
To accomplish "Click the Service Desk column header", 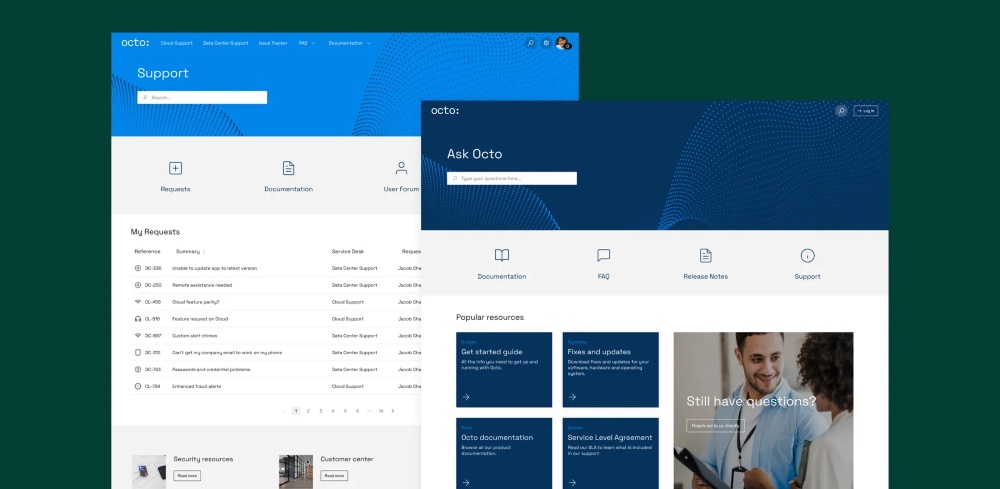I will [x=348, y=252].
